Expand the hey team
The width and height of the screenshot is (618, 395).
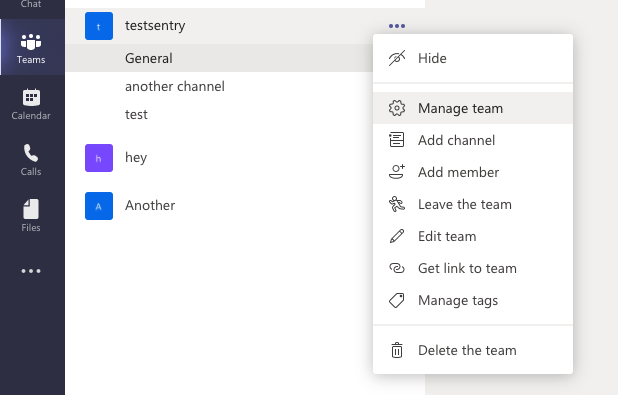tap(136, 158)
